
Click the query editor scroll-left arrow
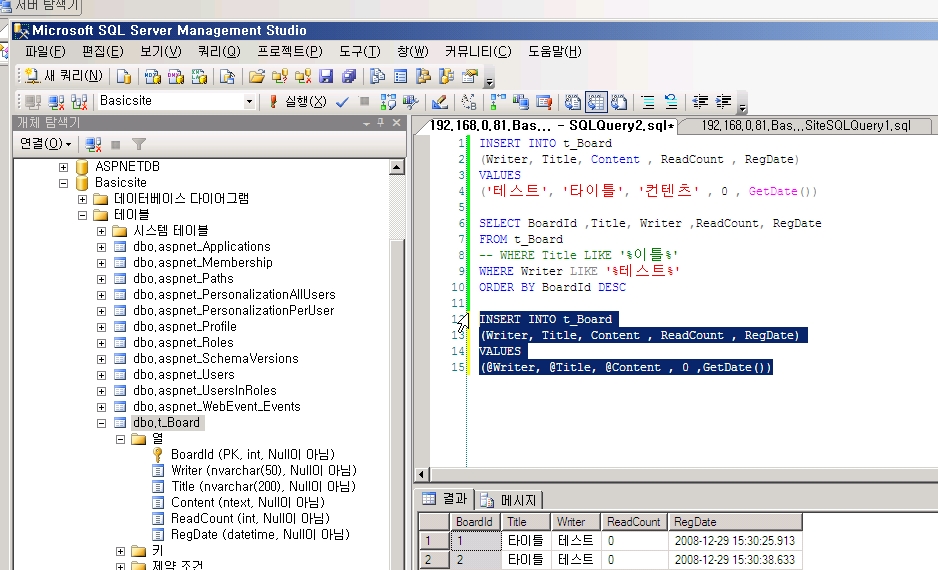click(x=421, y=474)
